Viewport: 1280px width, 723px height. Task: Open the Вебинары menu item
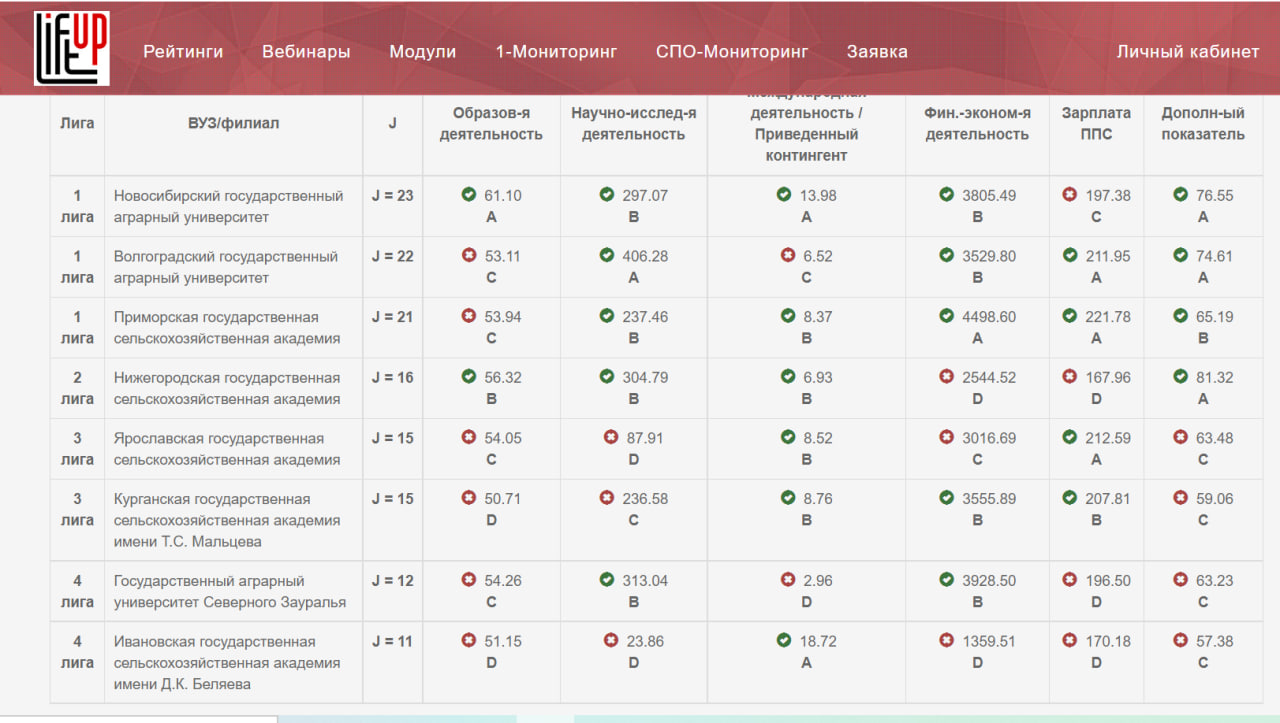coord(306,52)
